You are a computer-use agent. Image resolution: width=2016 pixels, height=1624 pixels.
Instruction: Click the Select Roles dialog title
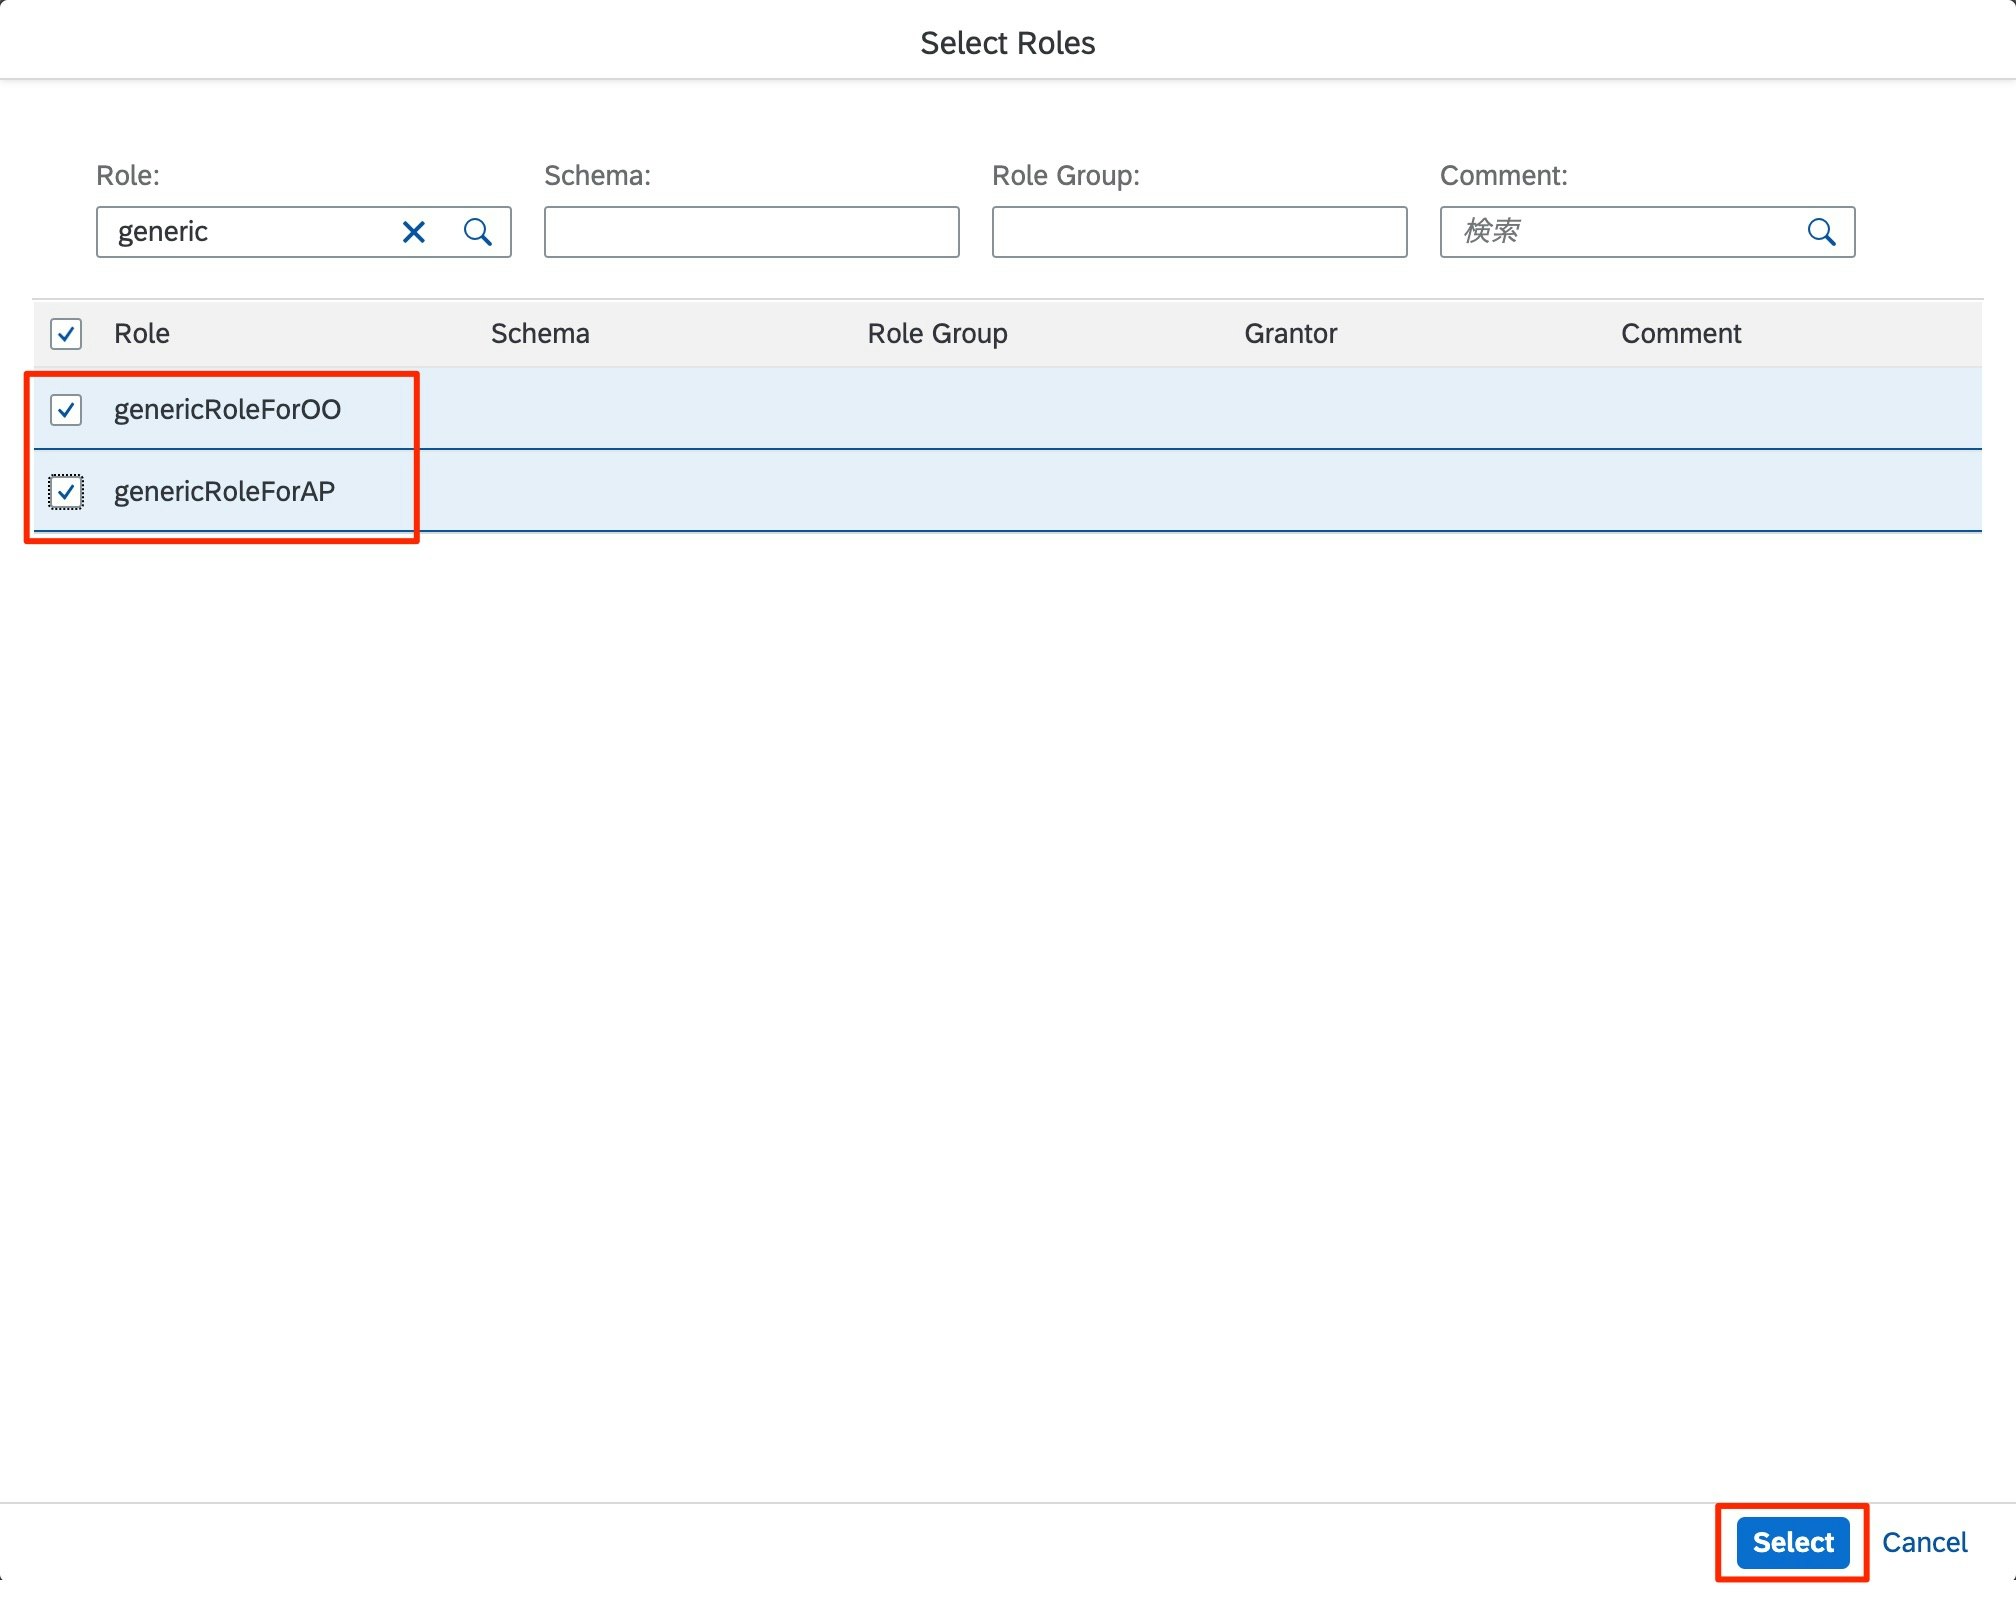coord(1007,43)
